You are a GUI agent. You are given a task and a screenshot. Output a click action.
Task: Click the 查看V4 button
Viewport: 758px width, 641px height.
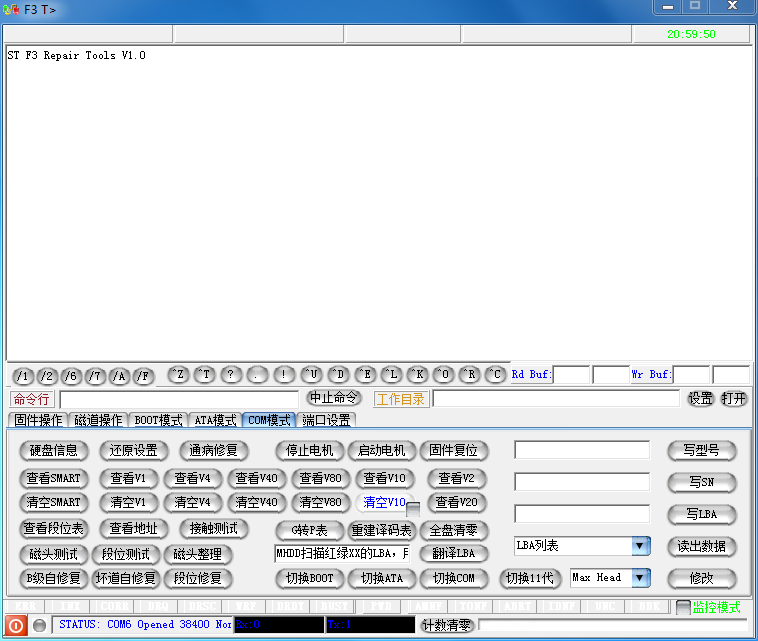tap(192, 479)
